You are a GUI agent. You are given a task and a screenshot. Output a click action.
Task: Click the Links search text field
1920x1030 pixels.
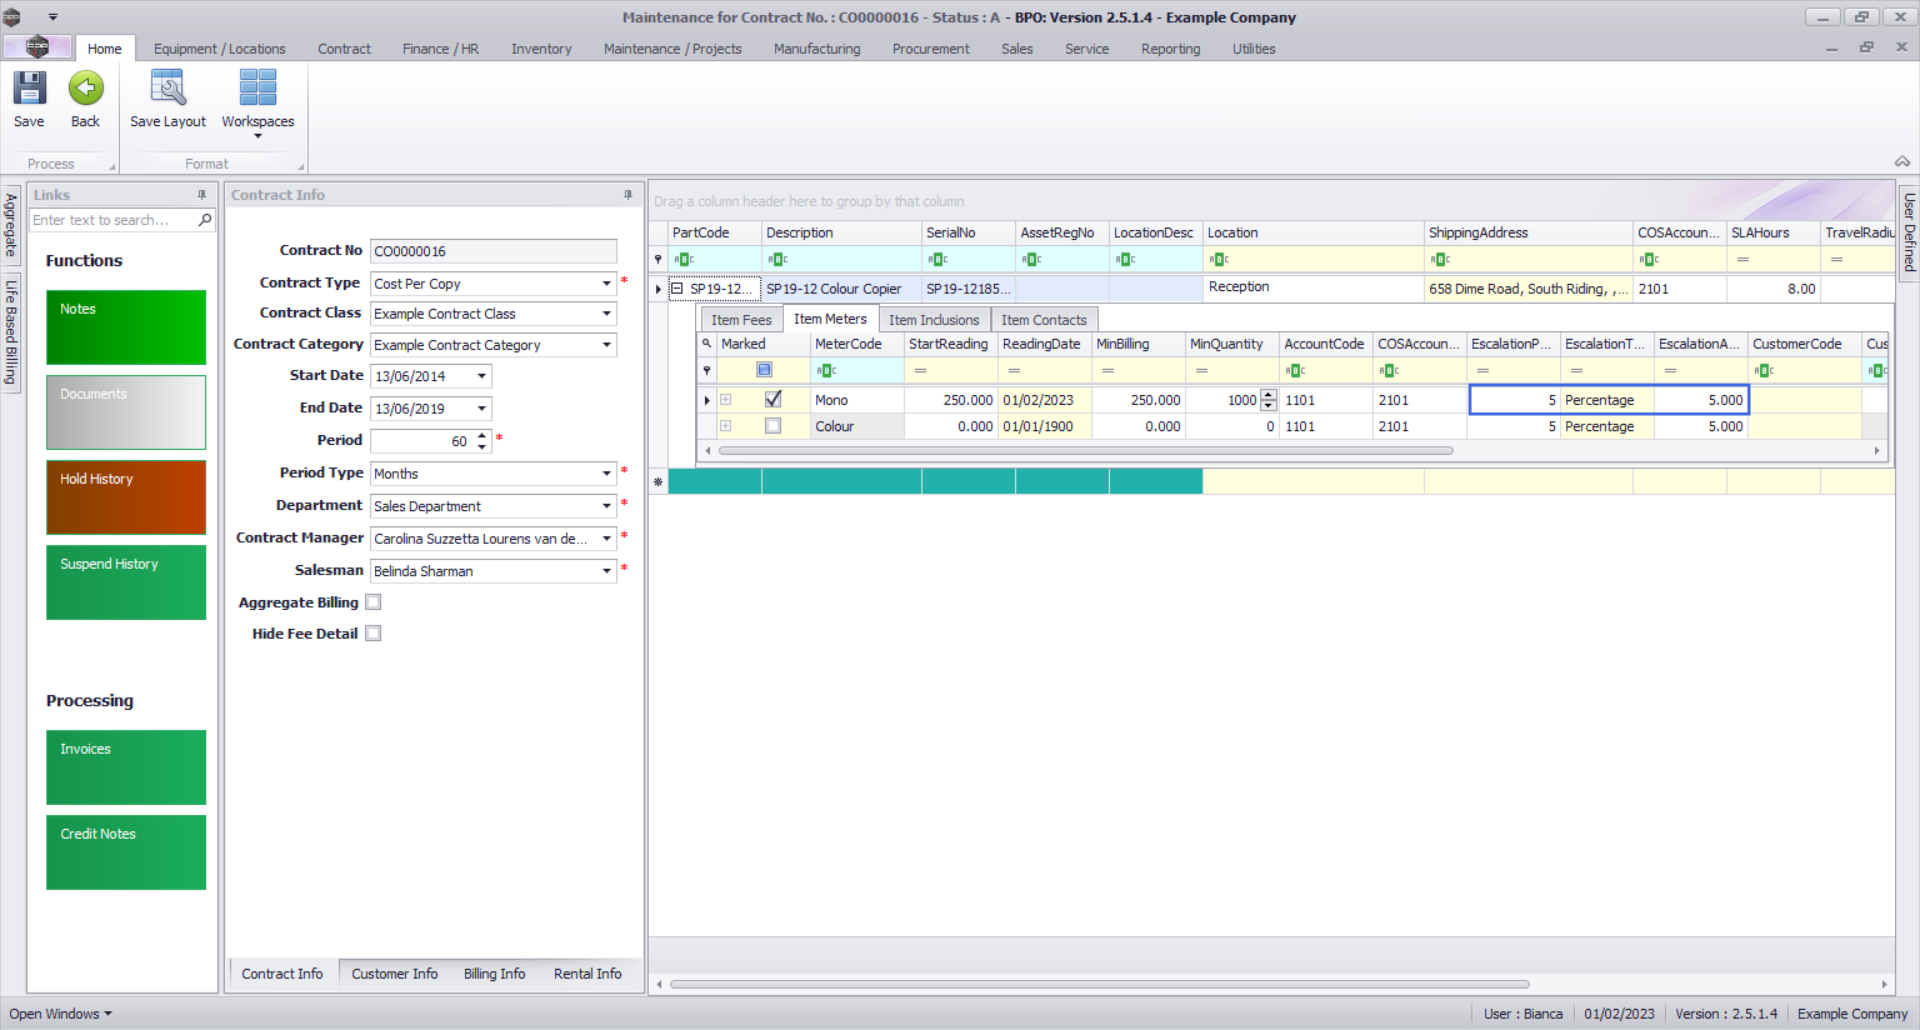[112, 220]
